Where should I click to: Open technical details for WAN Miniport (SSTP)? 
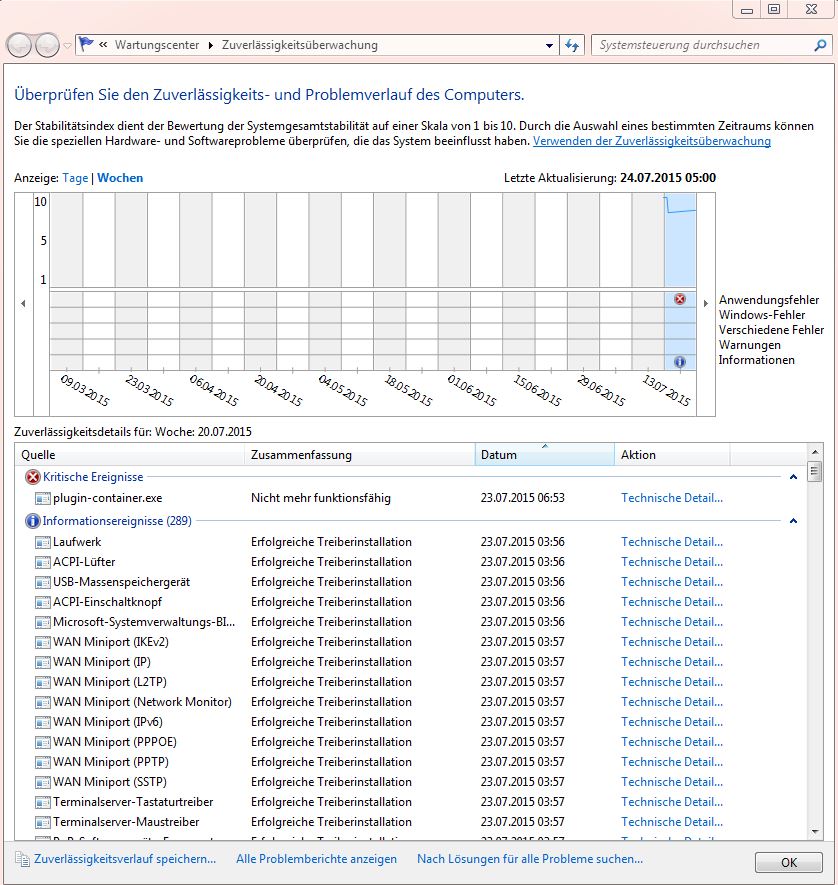(672, 782)
